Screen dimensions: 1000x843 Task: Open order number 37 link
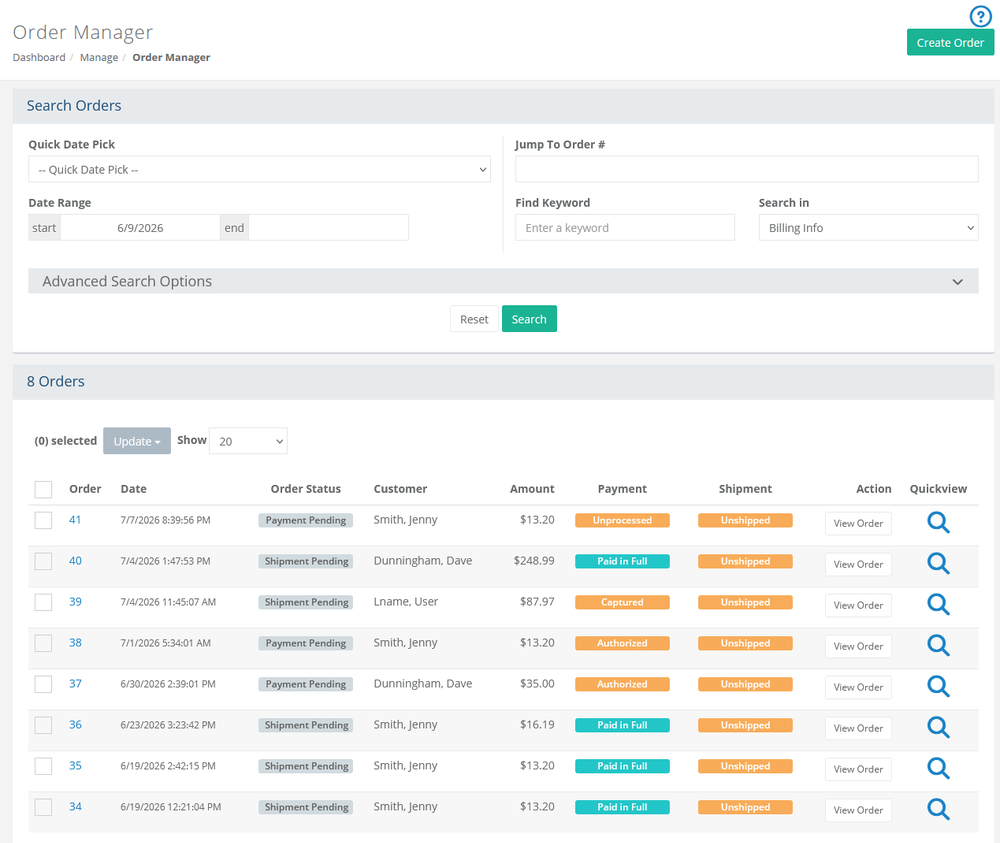(75, 684)
